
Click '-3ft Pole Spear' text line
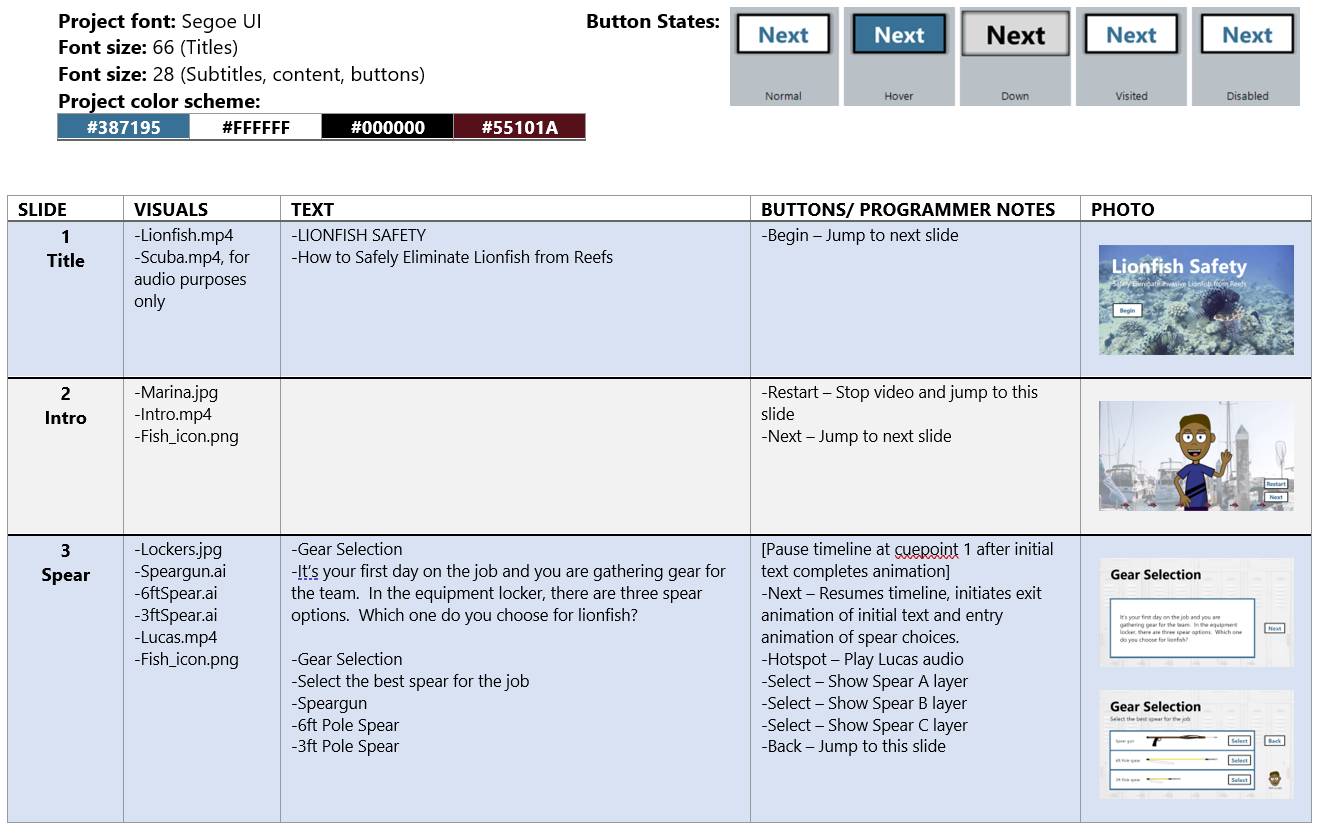point(345,746)
